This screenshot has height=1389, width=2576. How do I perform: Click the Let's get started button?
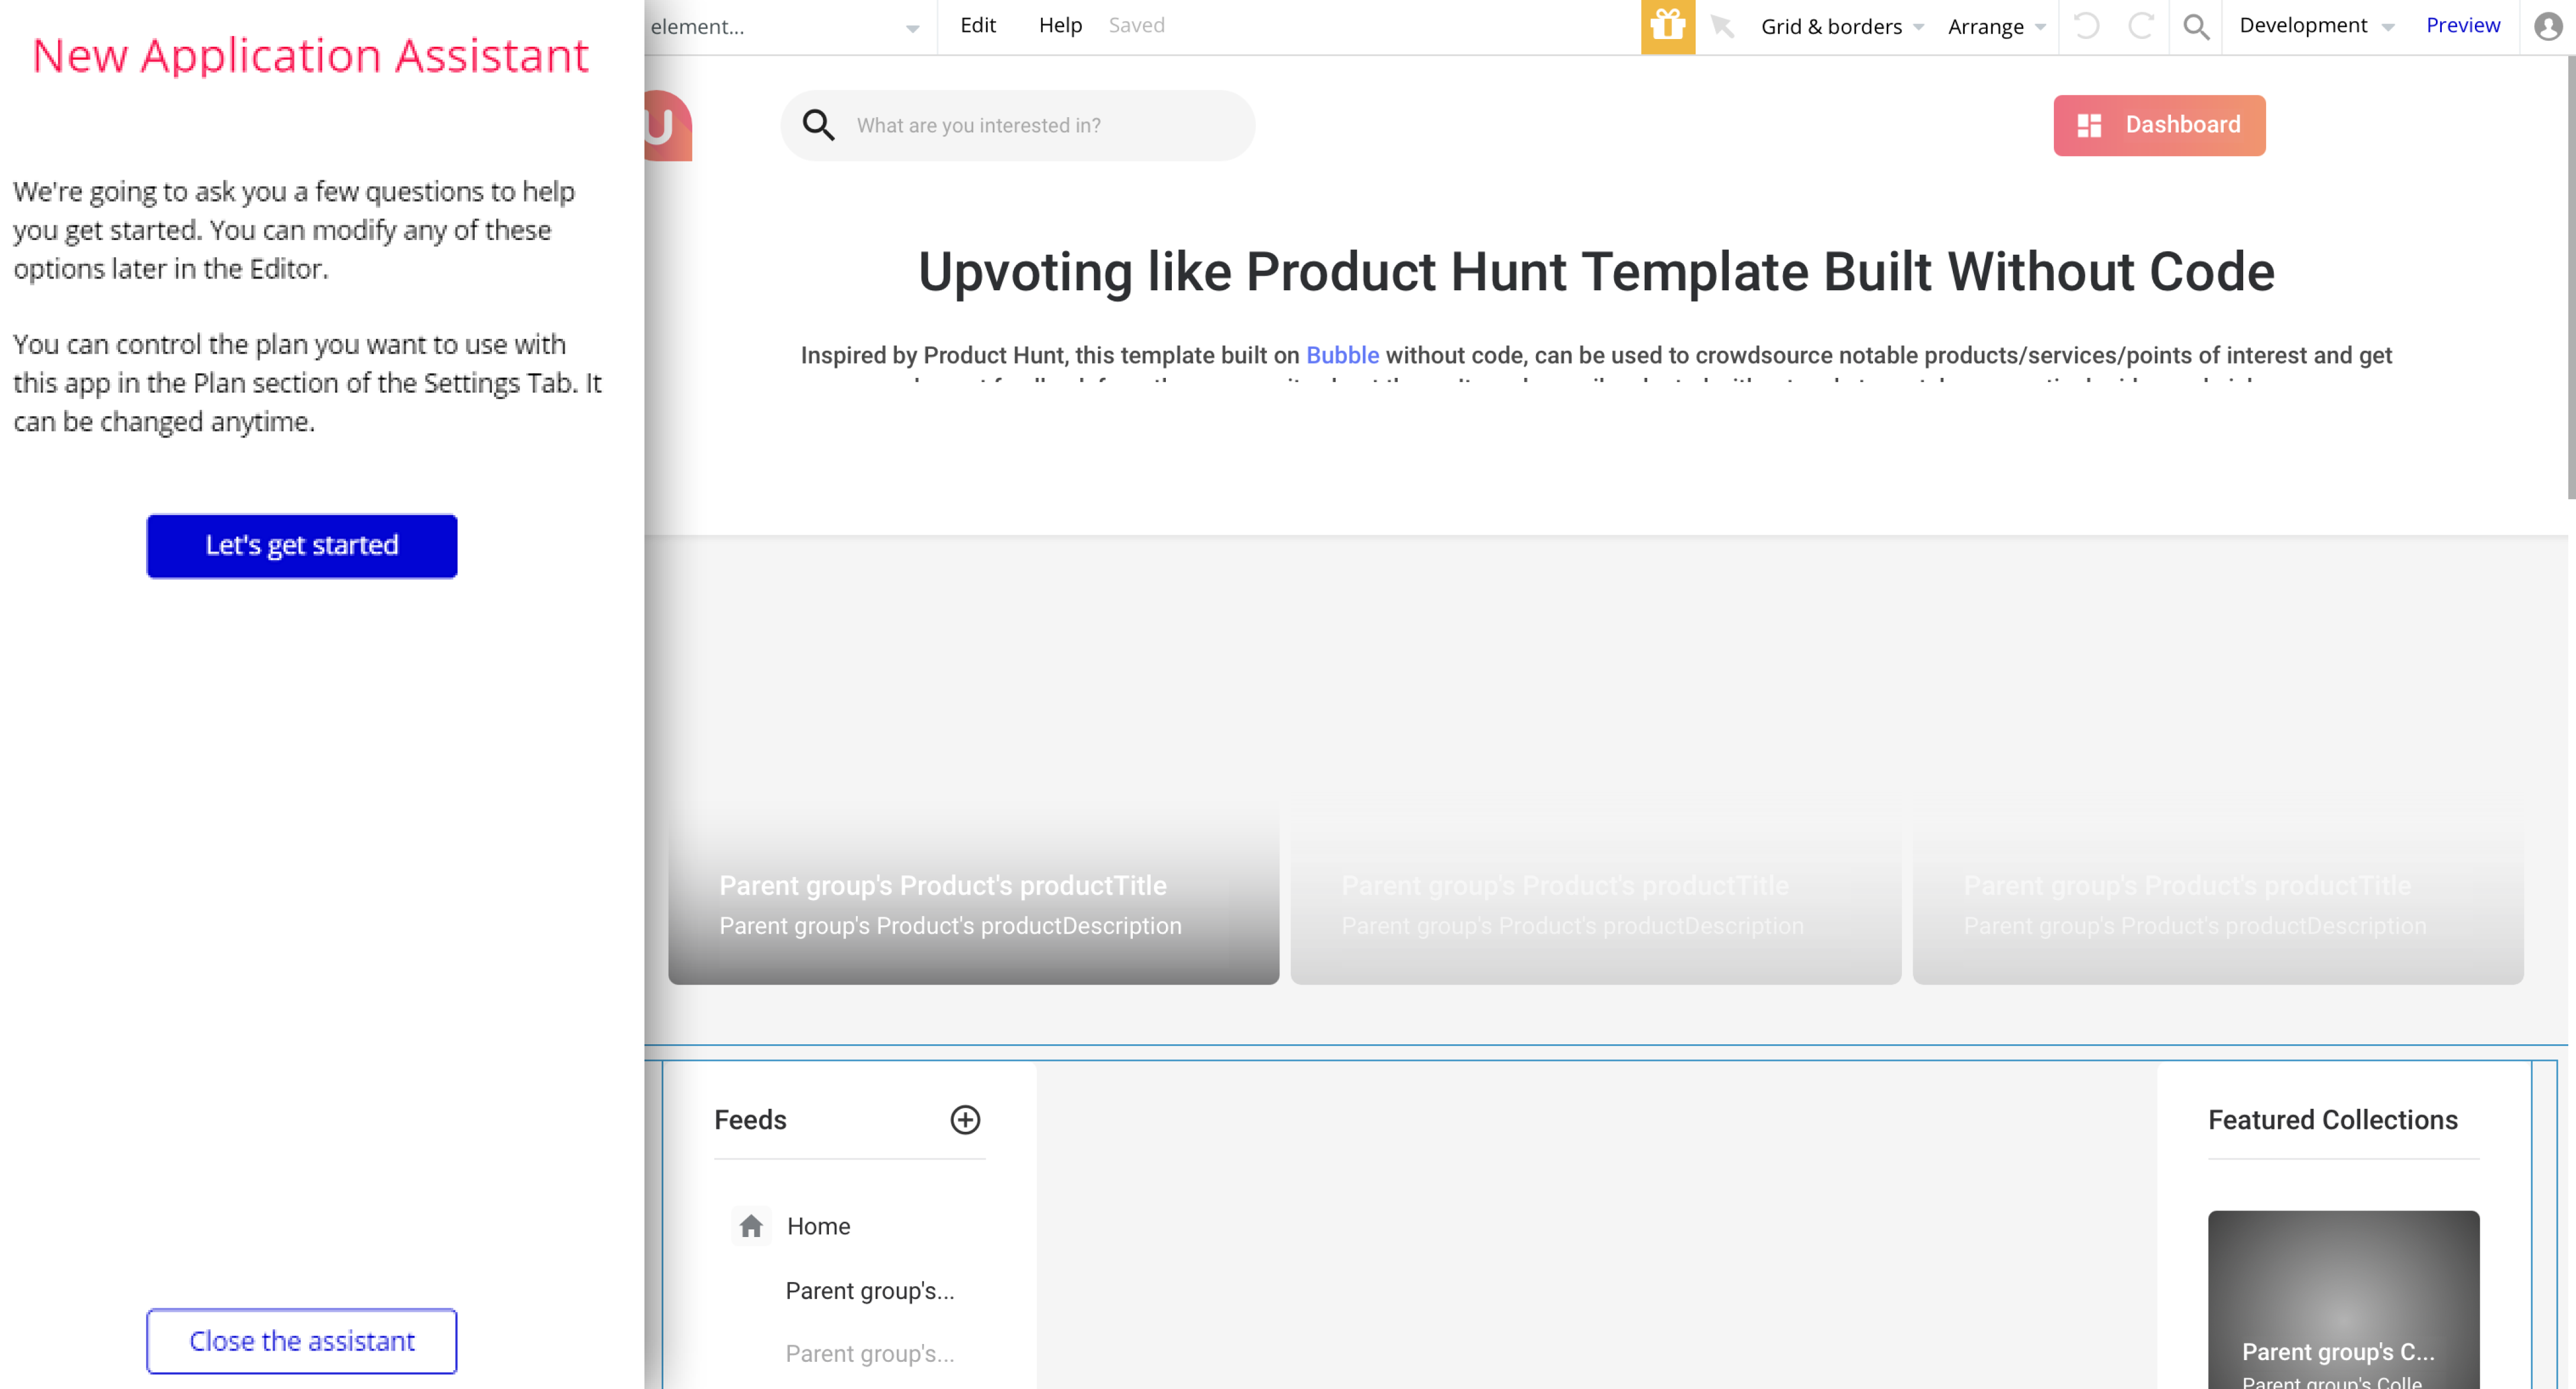click(x=301, y=545)
